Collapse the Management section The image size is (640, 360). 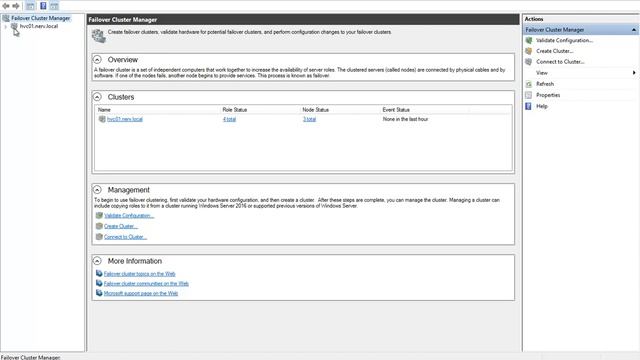coord(97,190)
